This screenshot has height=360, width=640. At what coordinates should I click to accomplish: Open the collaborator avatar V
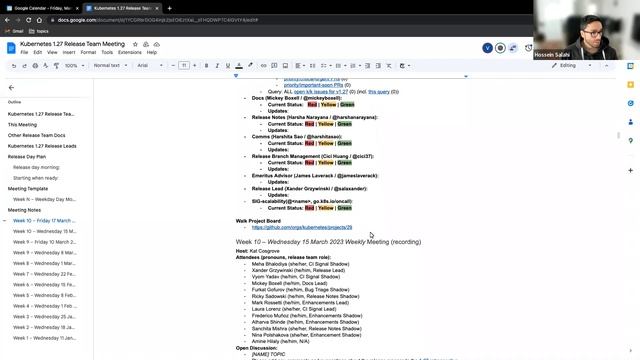(x=487, y=48)
